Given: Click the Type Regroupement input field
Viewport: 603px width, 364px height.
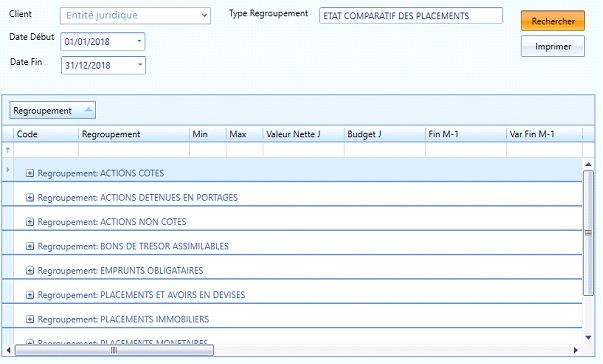Looking at the screenshot, I should (x=411, y=16).
